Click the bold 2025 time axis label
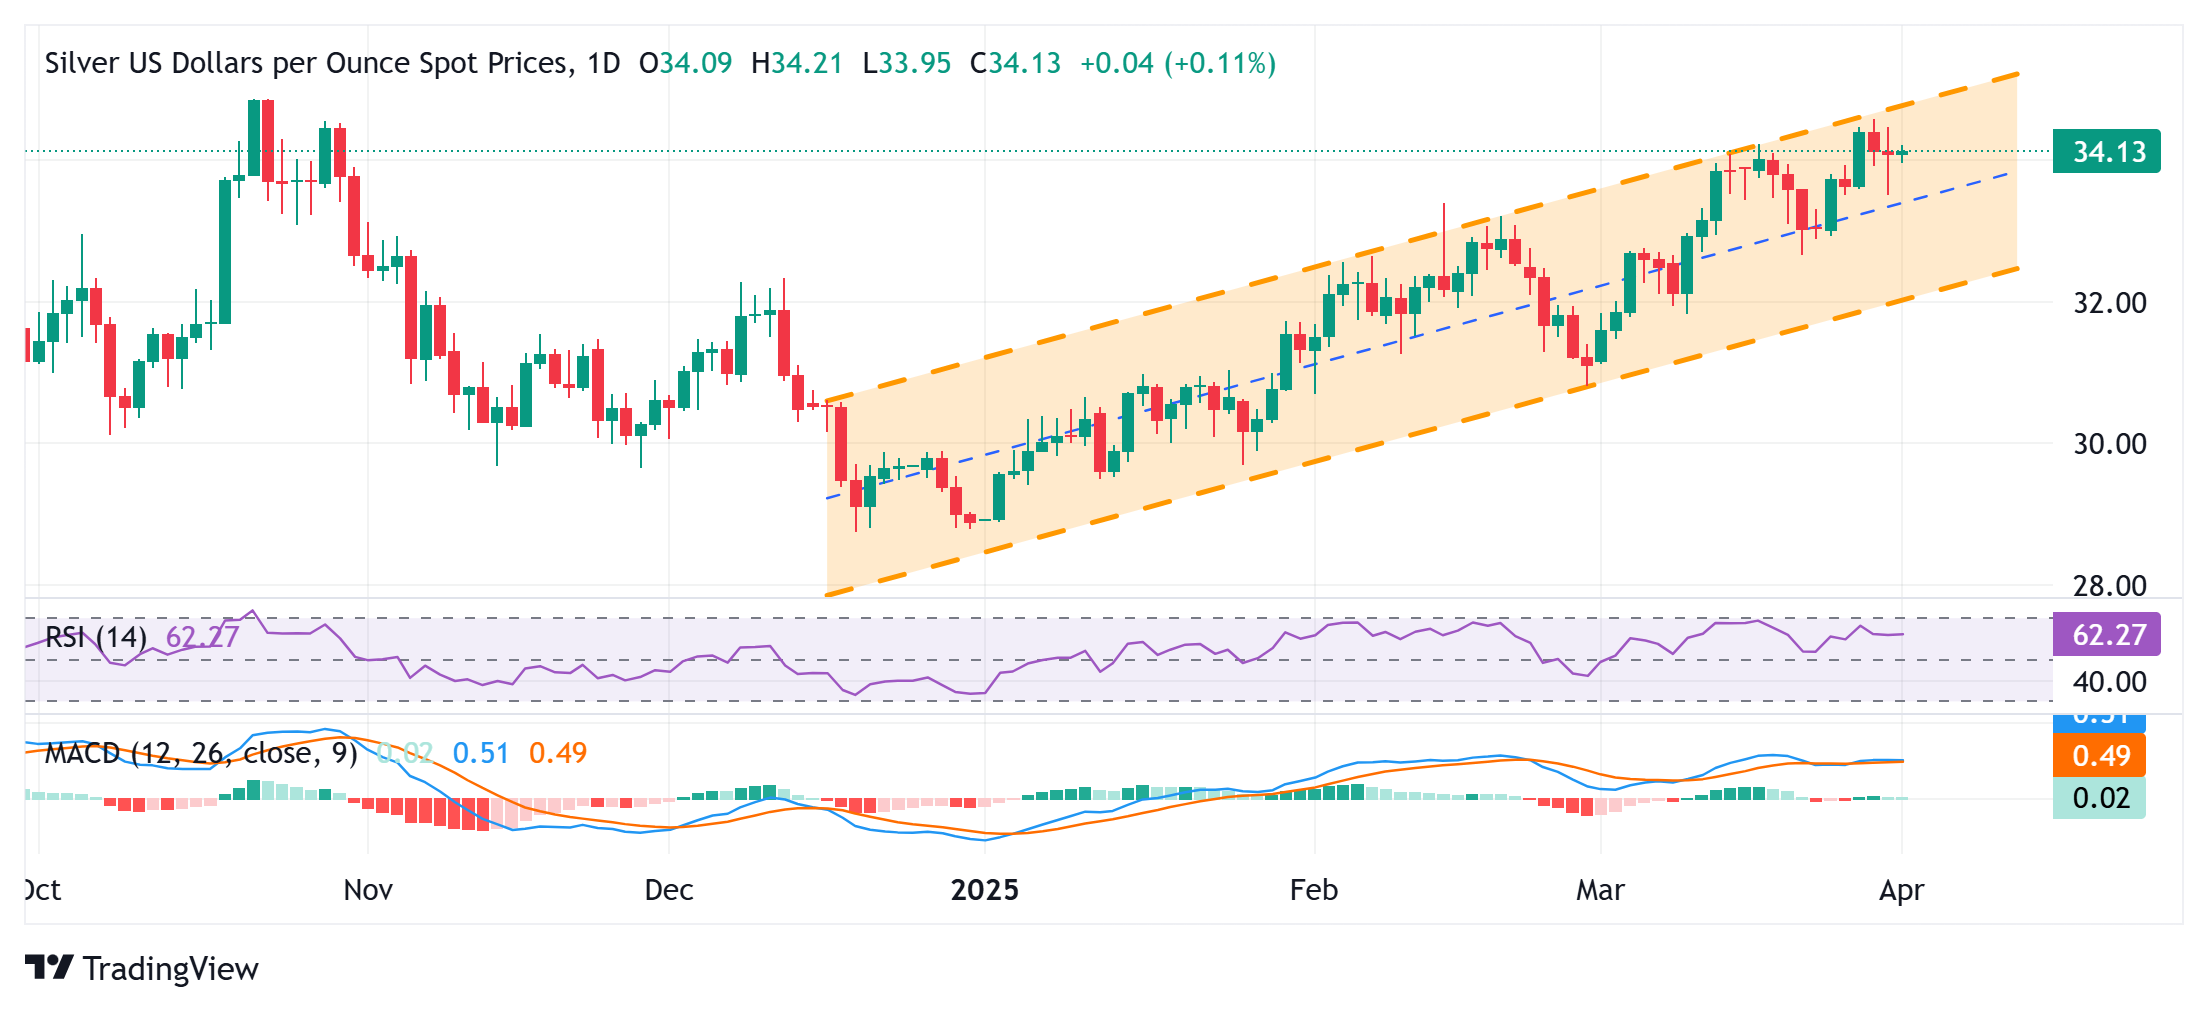The height and width of the screenshot is (1012, 2208). tap(984, 890)
